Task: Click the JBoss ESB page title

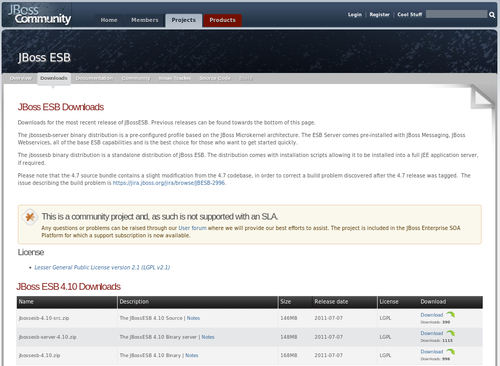Action: click(44, 58)
